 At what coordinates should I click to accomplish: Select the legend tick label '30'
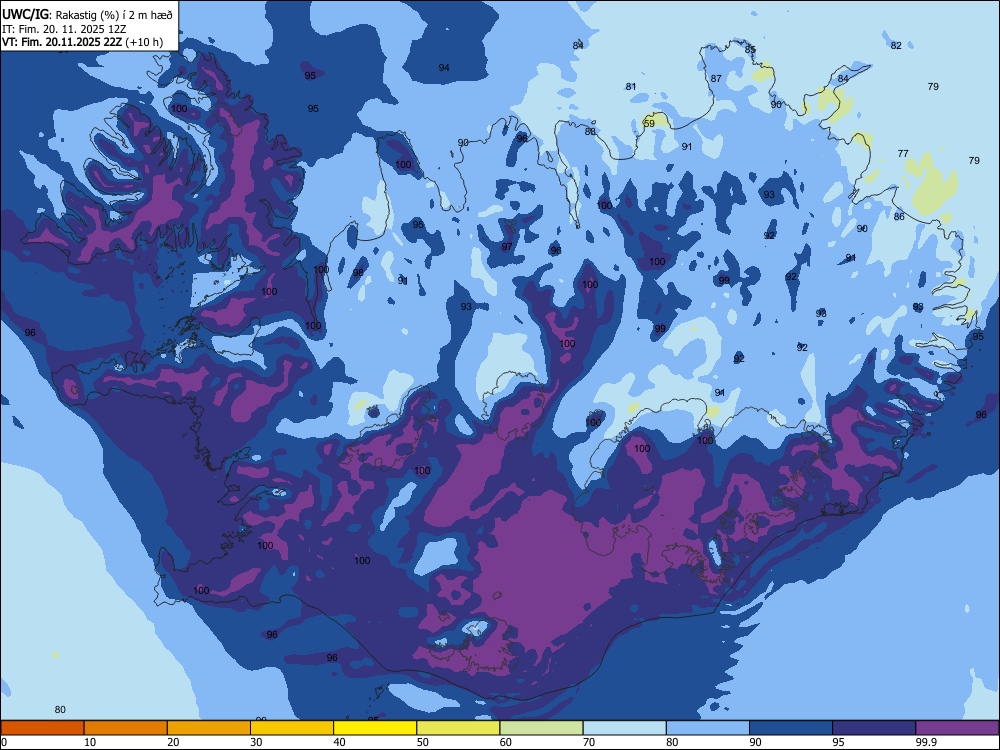click(x=256, y=742)
